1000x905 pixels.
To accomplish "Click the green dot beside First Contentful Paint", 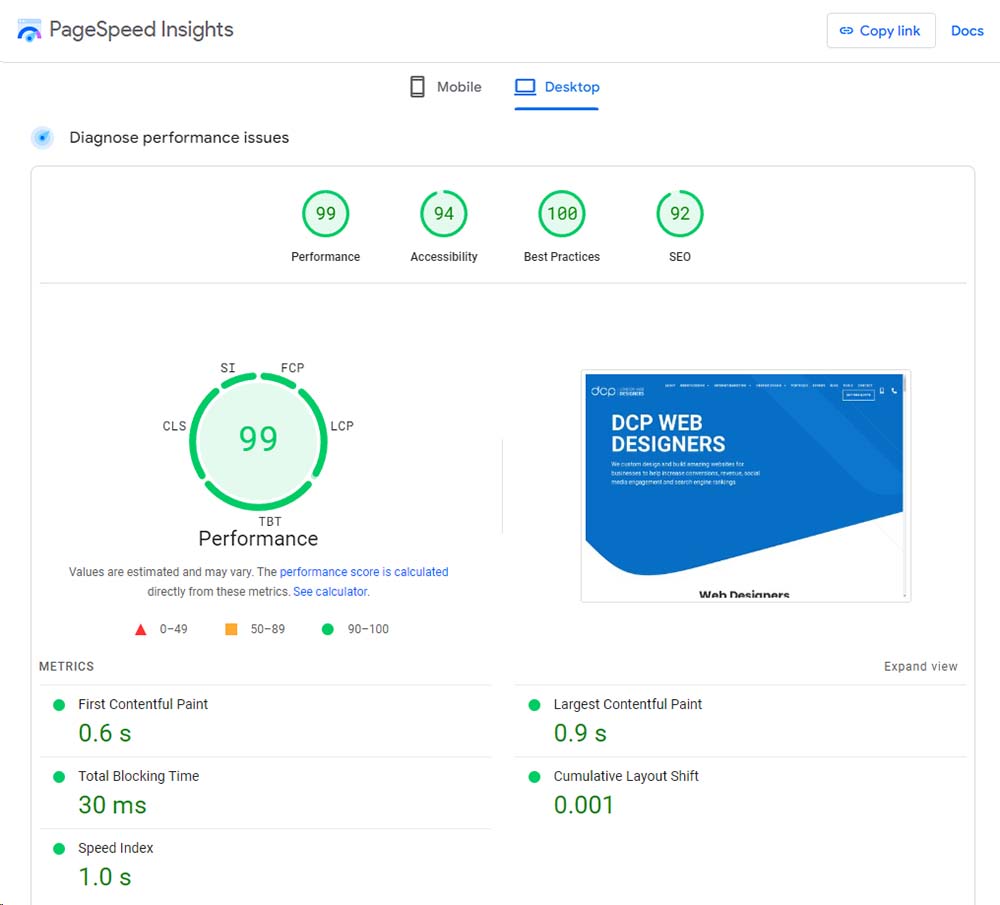I will pos(60,704).
